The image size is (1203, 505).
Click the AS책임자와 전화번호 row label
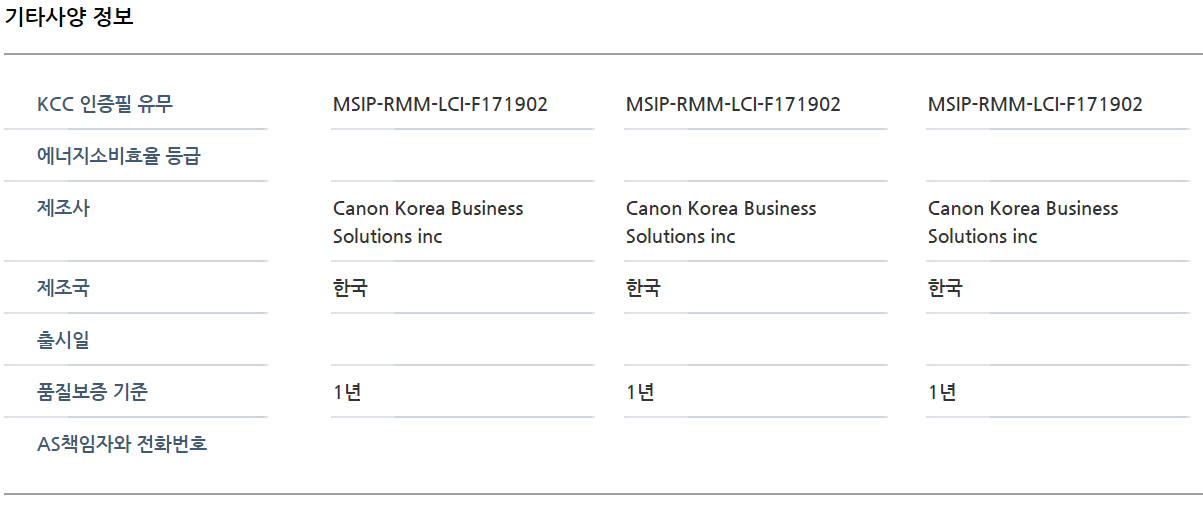point(122,444)
